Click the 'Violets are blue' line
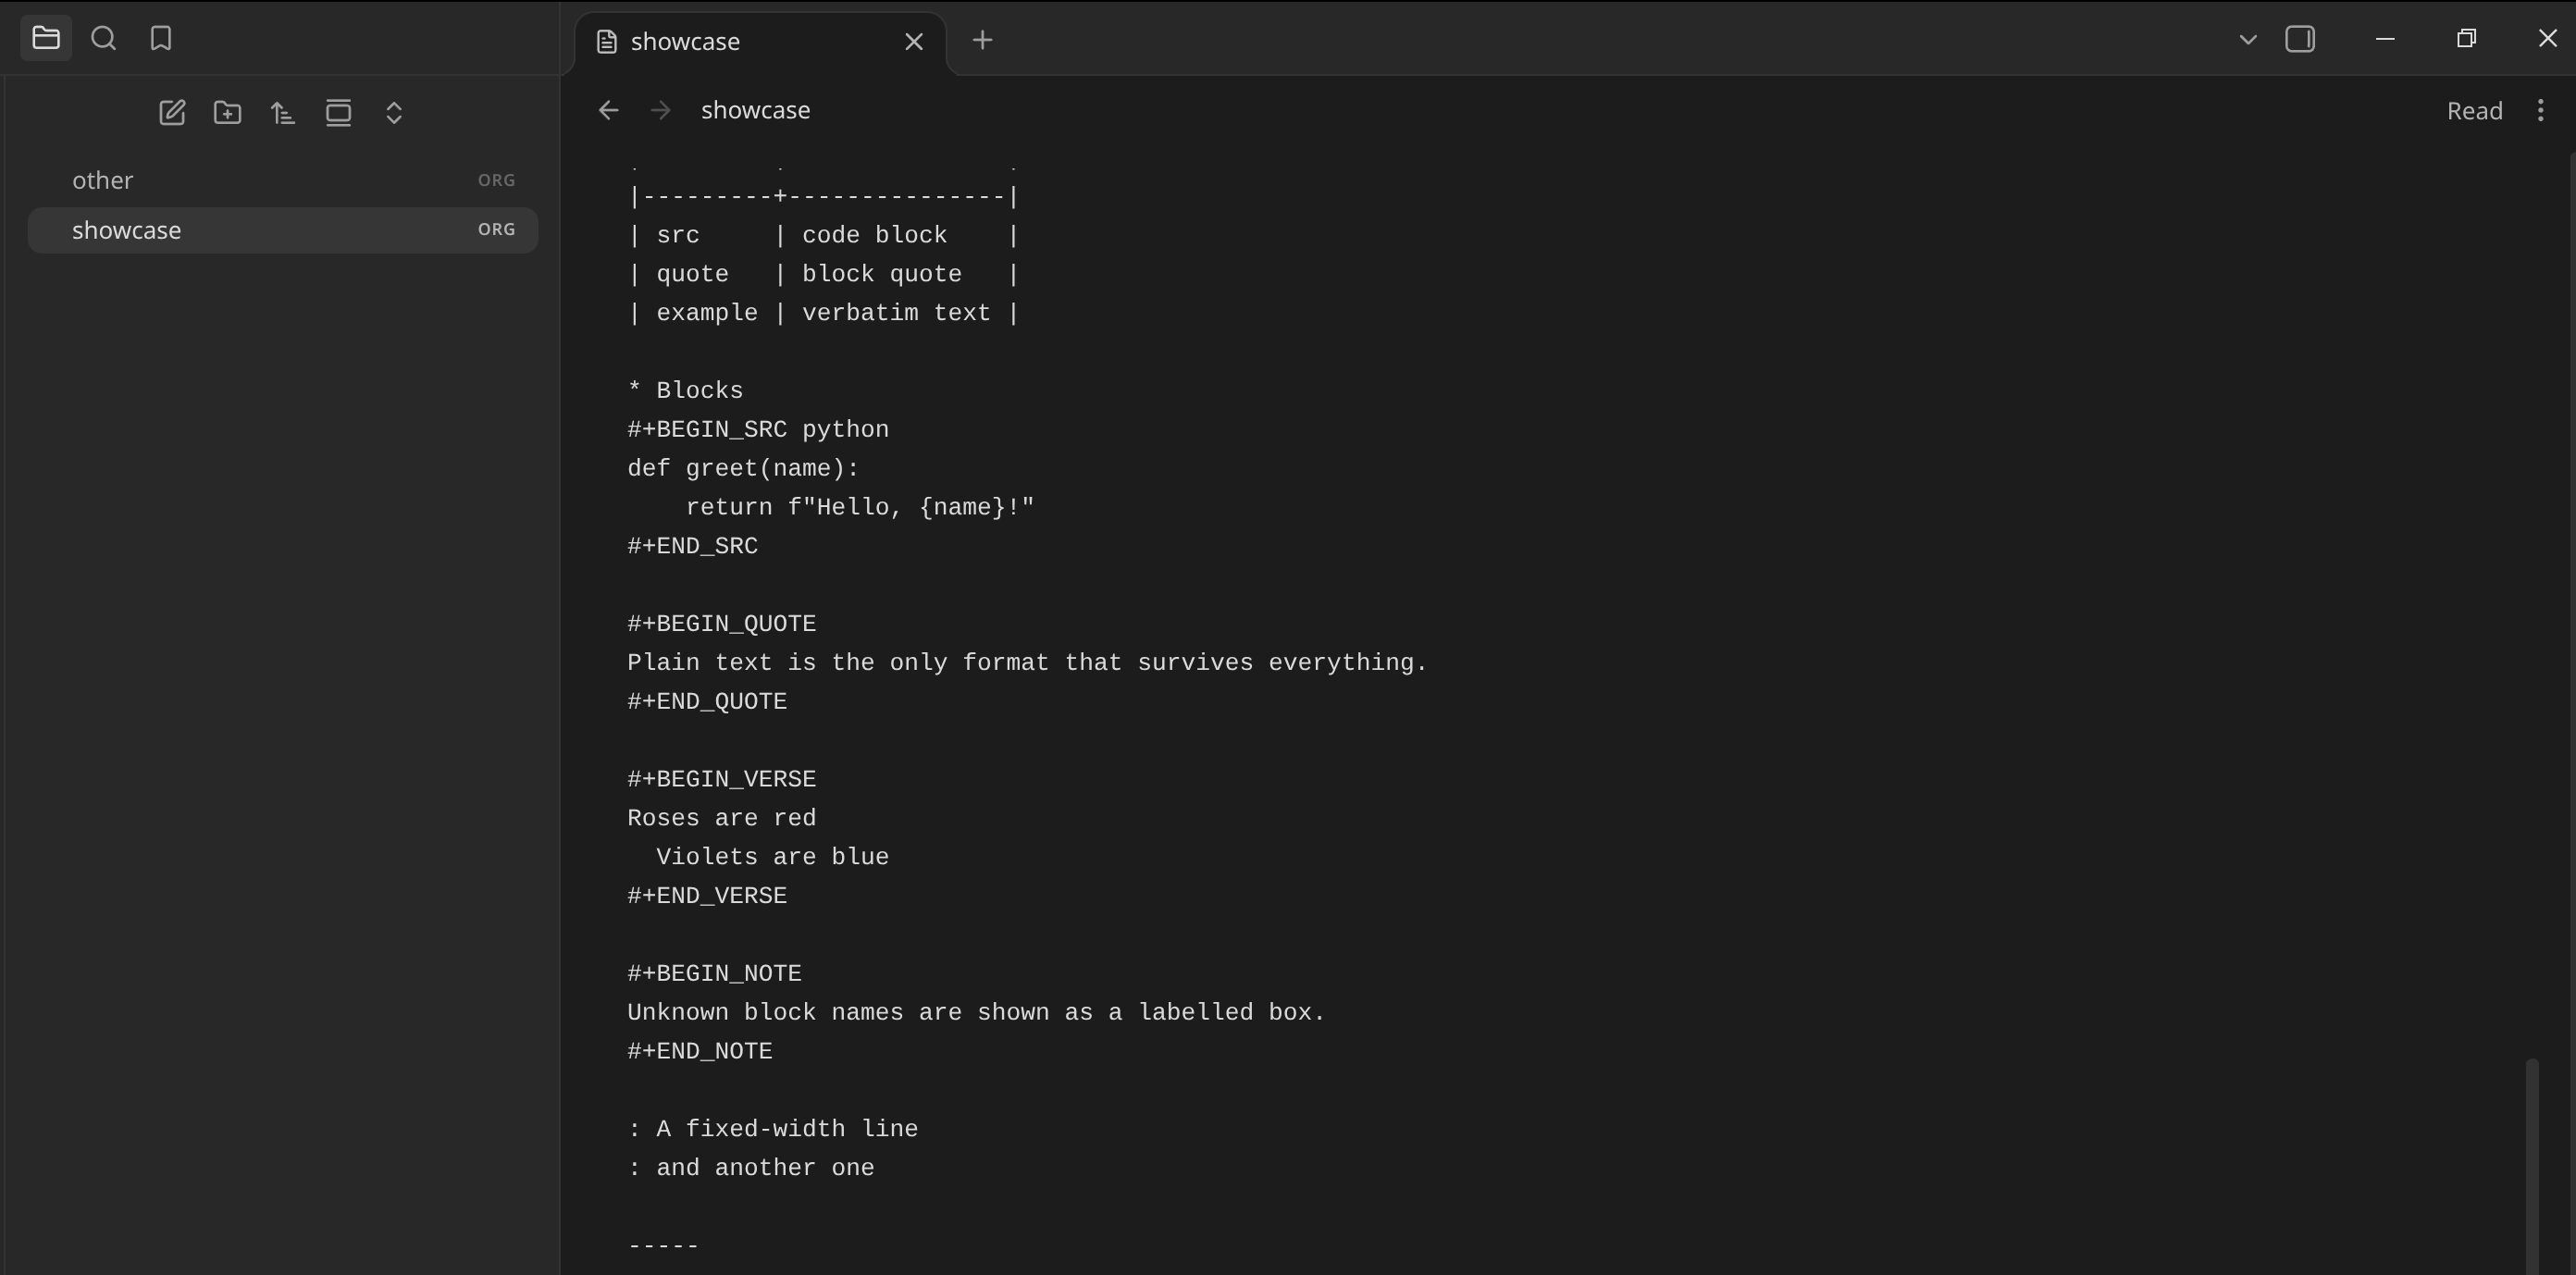The image size is (2576, 1275). coord(772,858)
